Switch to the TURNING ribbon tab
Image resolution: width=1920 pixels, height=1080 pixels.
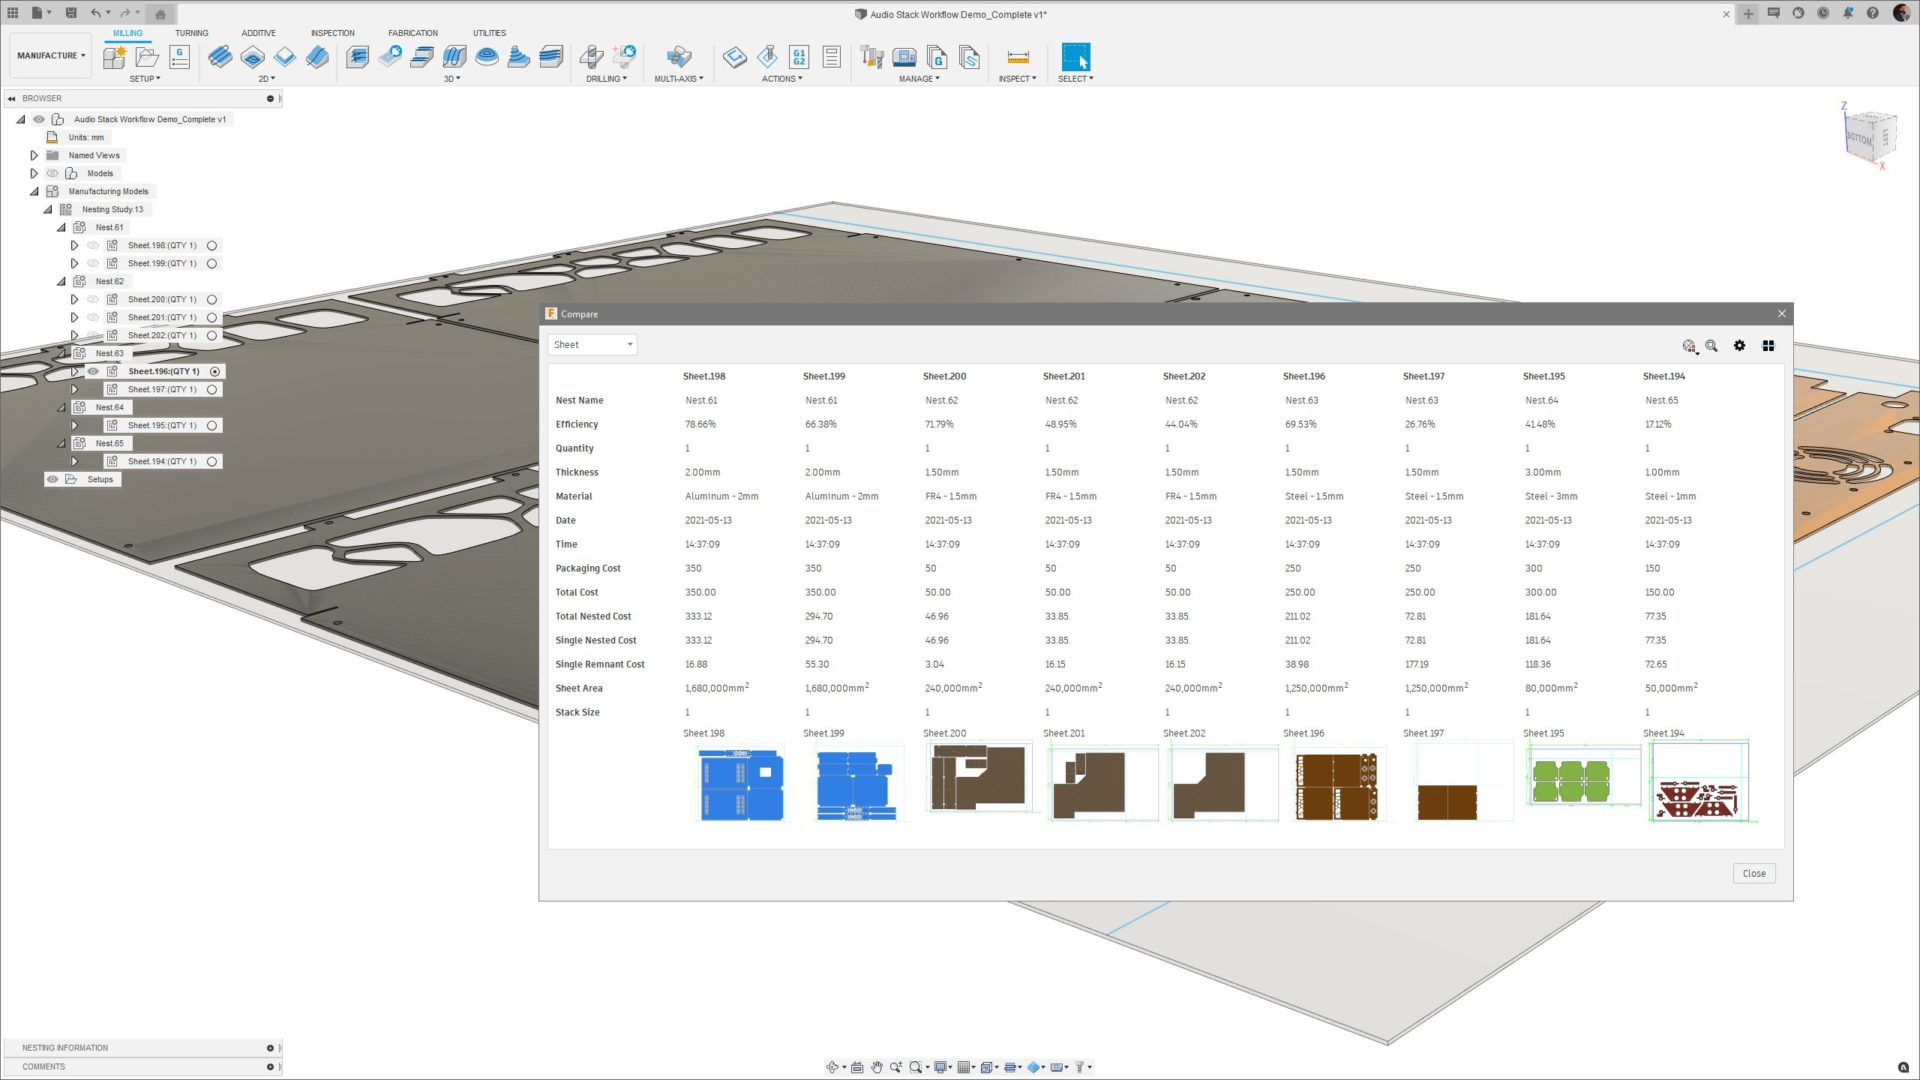click(192, 32)
